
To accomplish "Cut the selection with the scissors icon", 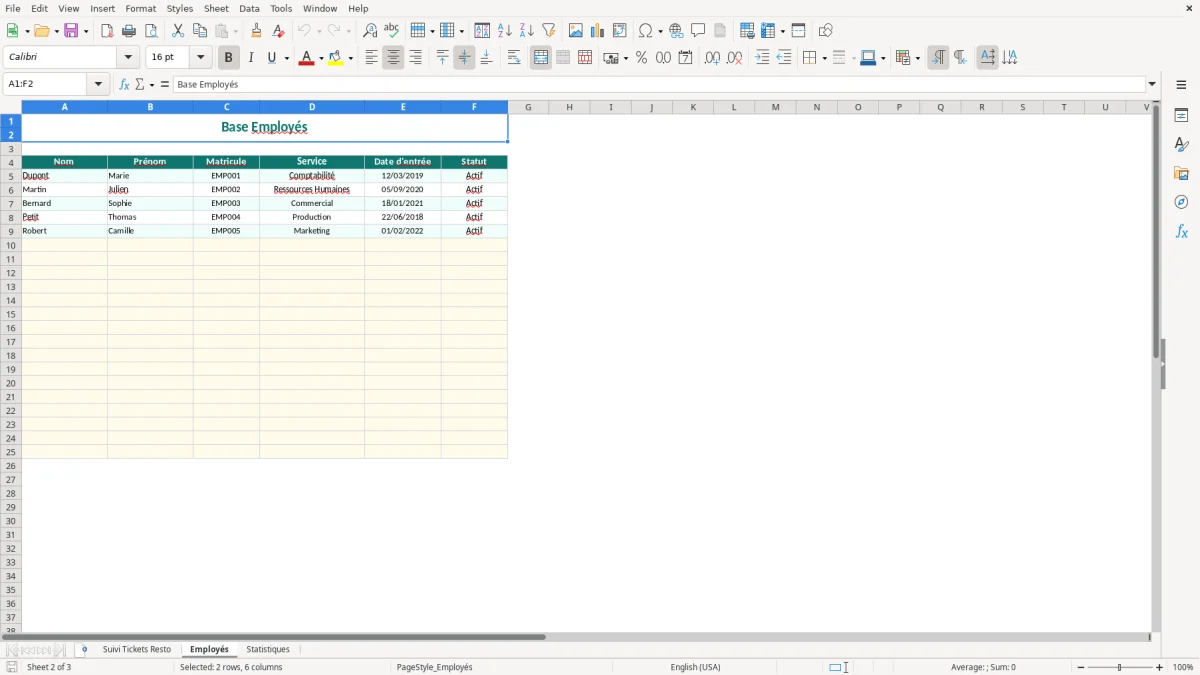I will point(178,31).
